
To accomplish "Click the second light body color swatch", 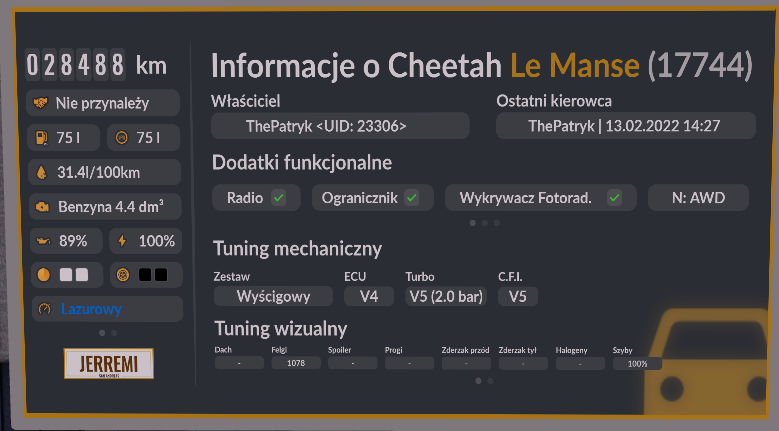I will [x=82, y=275].
